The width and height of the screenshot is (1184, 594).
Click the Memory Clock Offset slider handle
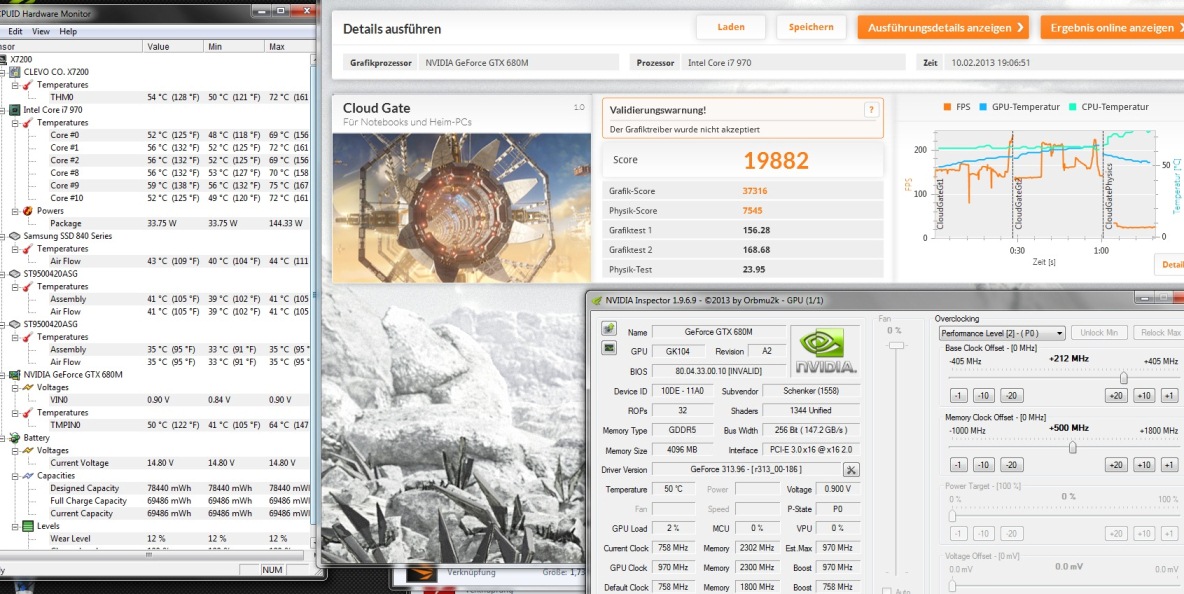1072,447
